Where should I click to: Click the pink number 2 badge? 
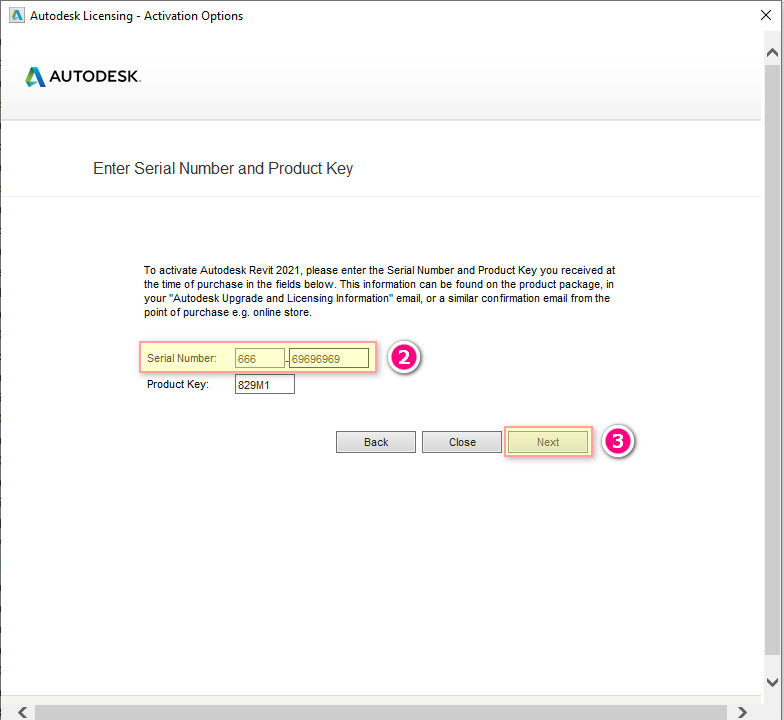[x=402, y=357]
